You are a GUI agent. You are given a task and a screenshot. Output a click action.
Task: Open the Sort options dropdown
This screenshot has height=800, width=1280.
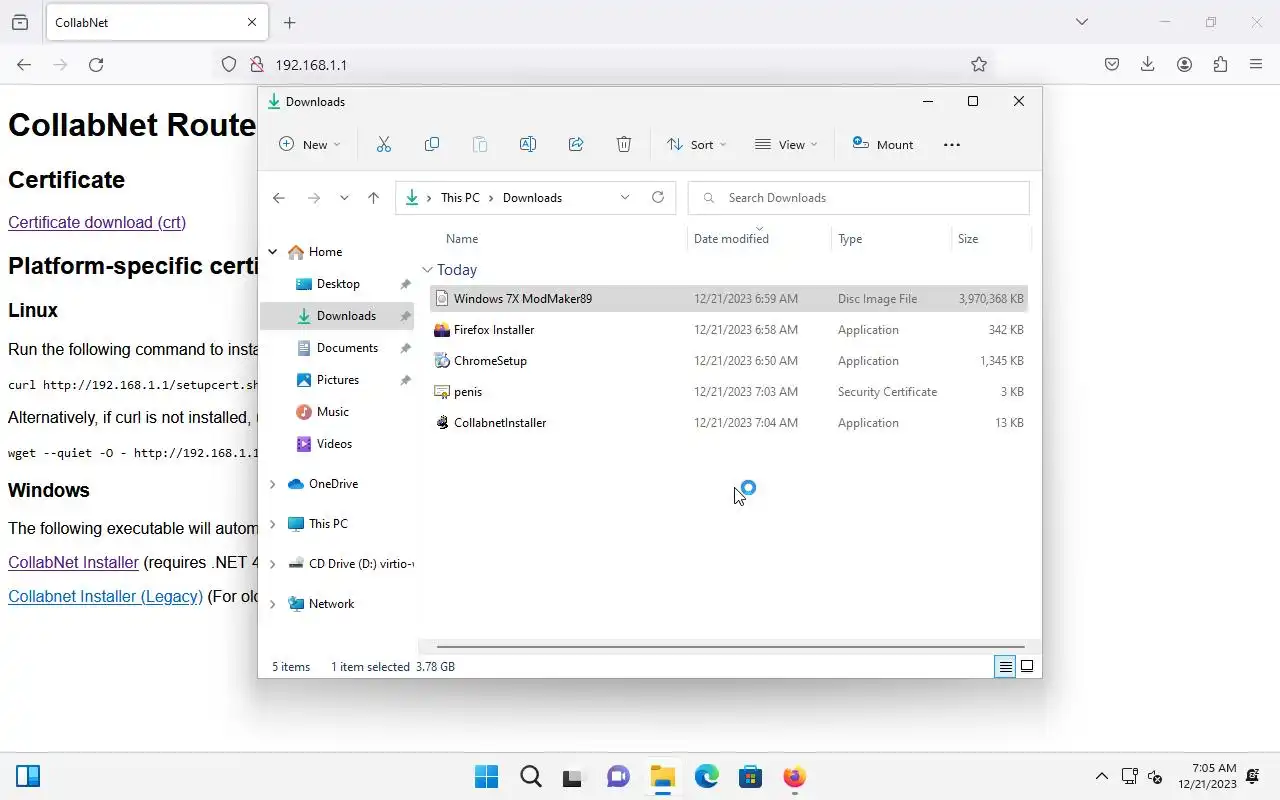(x=697, y=144)
